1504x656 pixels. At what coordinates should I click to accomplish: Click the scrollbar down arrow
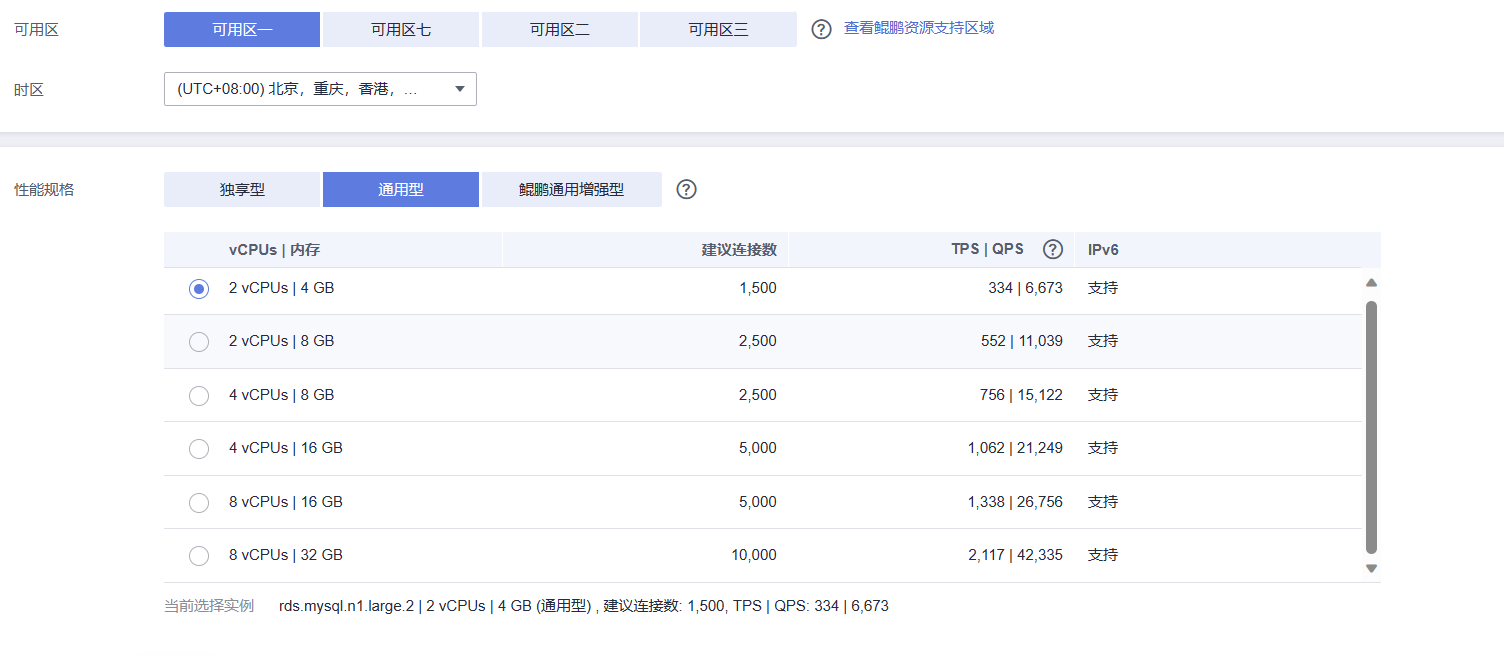(x=1371, y=567)
